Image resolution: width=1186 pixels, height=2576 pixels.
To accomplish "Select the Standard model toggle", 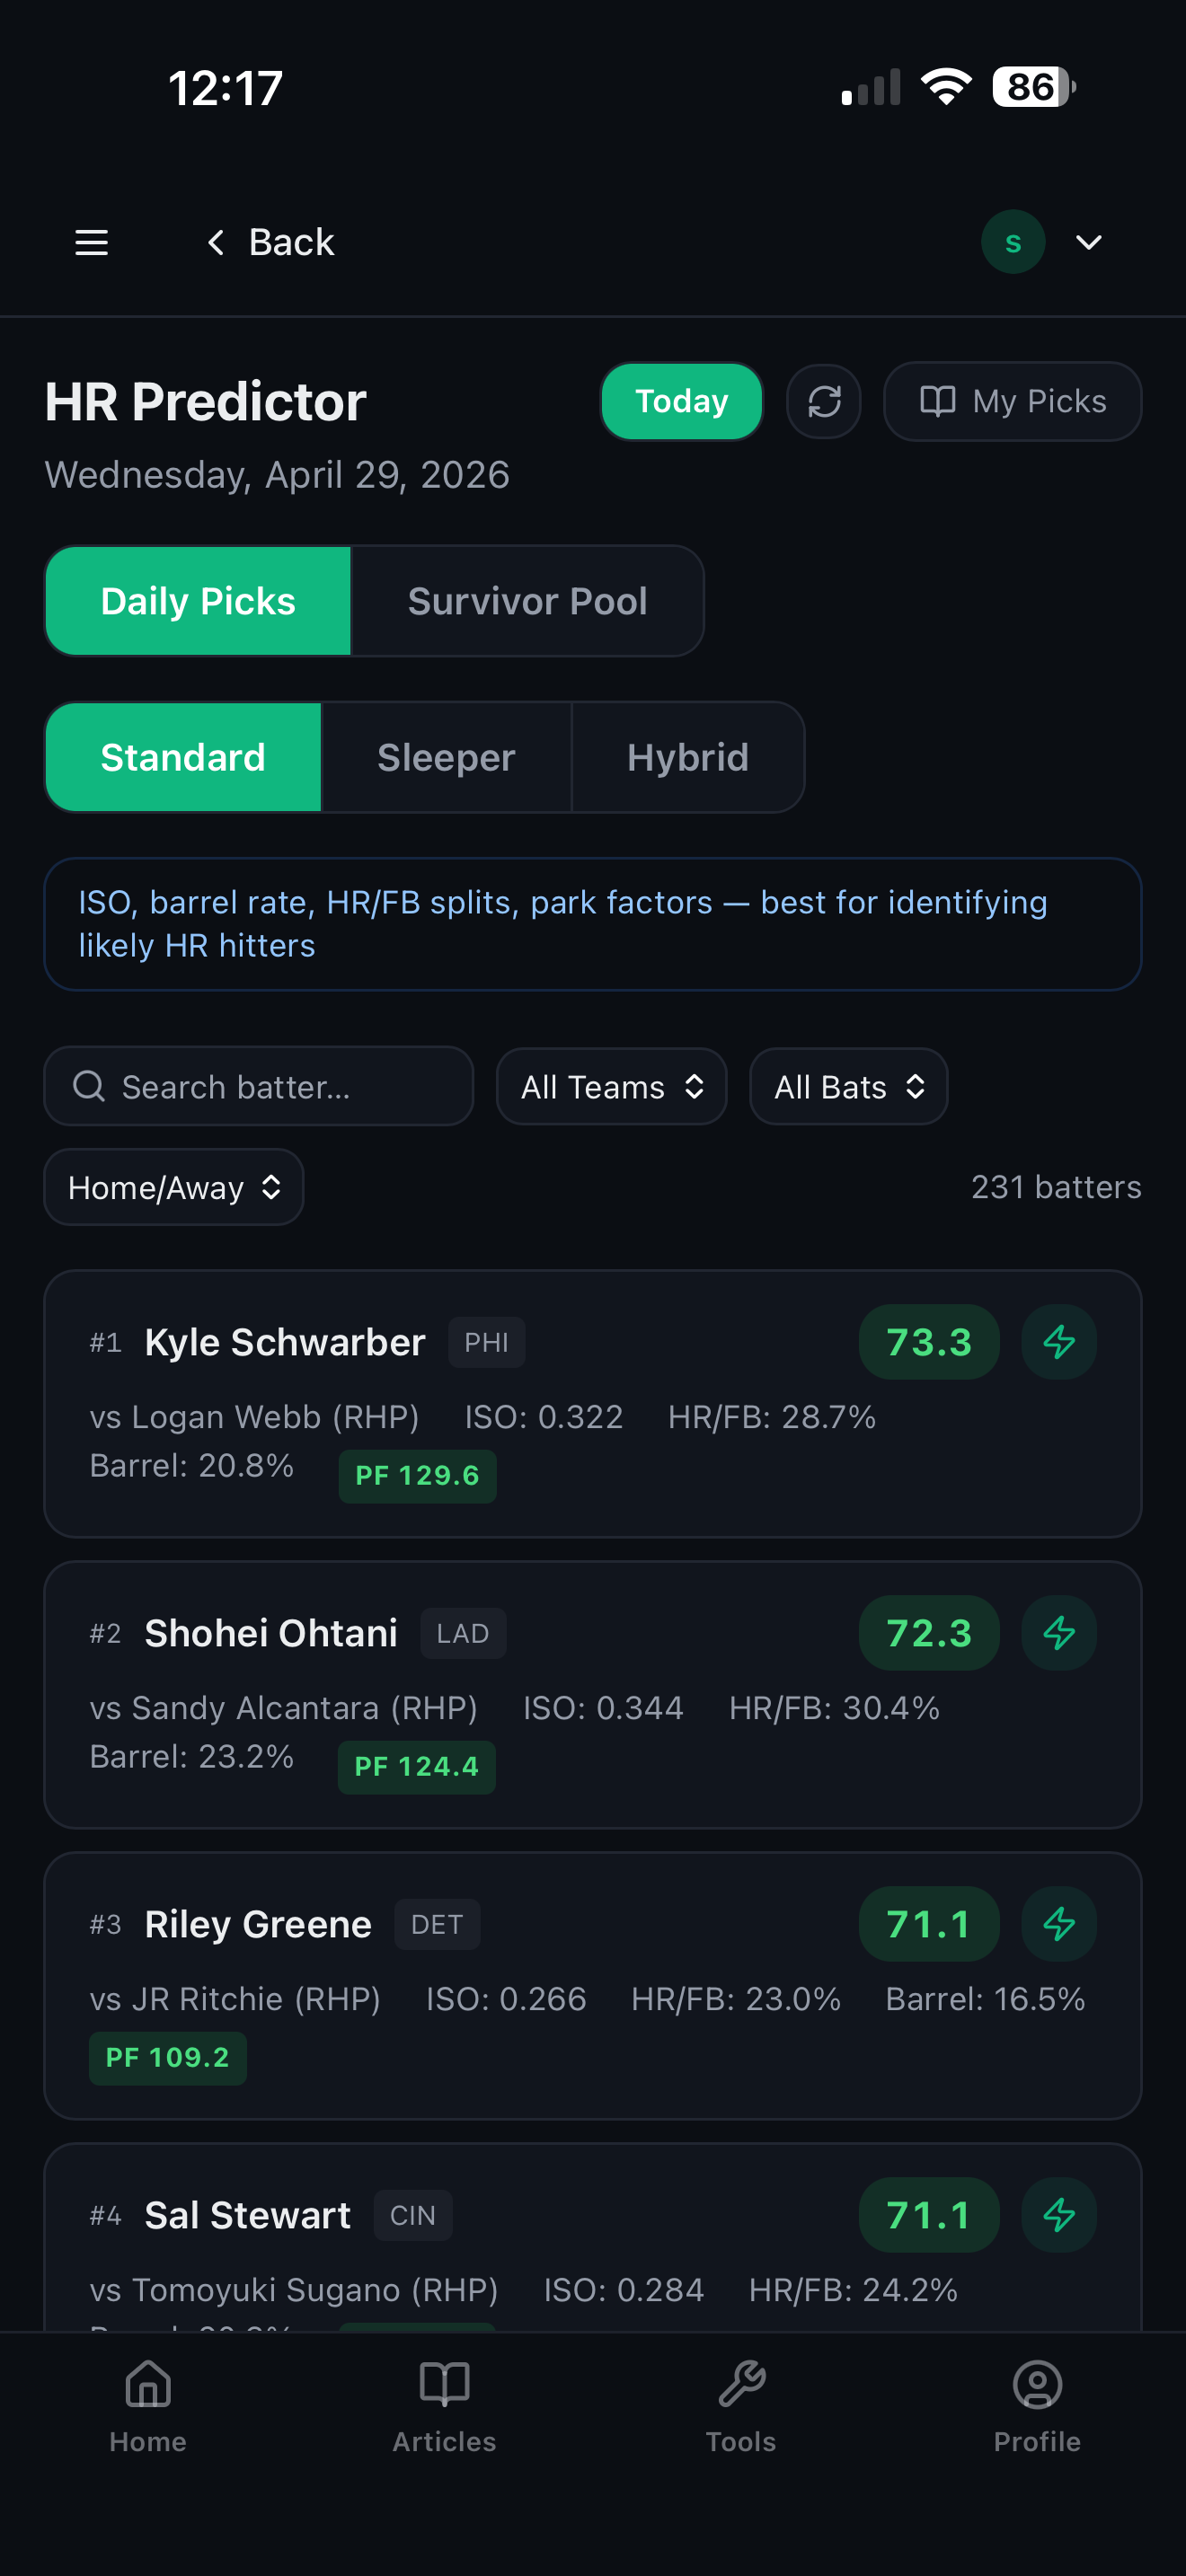I will coord(183,758).
